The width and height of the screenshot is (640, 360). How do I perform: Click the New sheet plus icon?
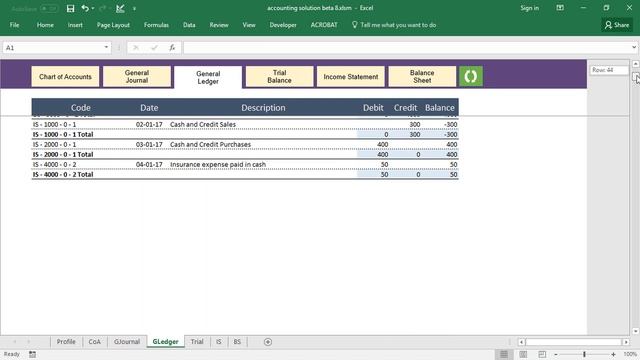(x=268, y=342)
